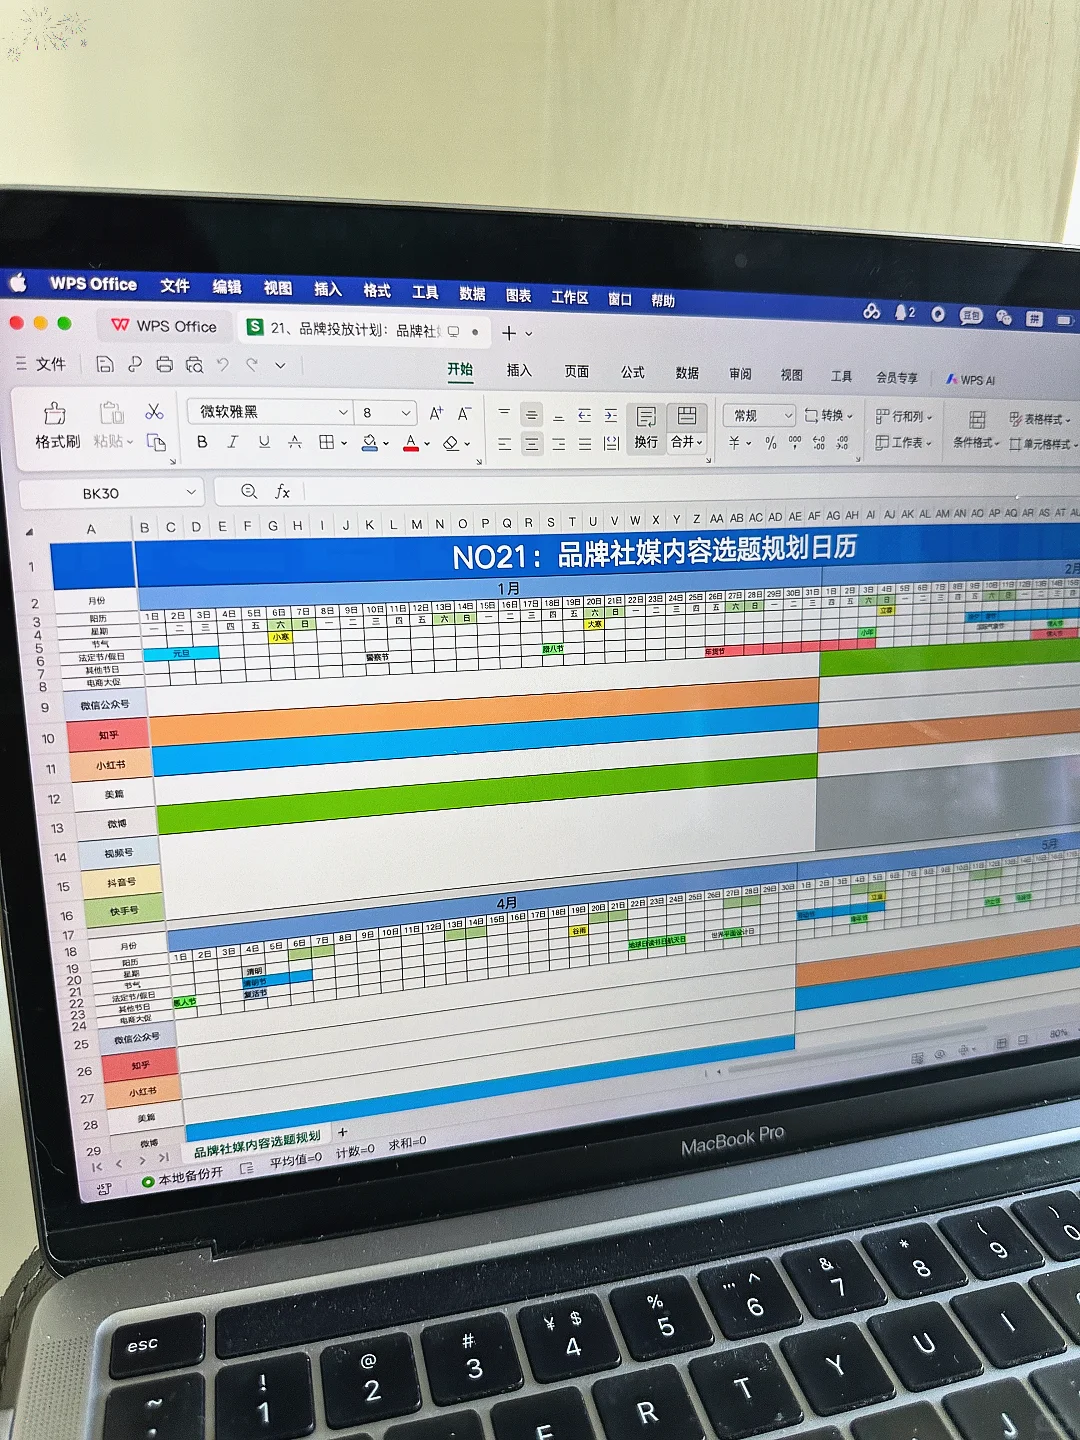Redo the last undone action
This screenshot has height=1440, width=1080.
pyautogui.click(x=252, y=365)
